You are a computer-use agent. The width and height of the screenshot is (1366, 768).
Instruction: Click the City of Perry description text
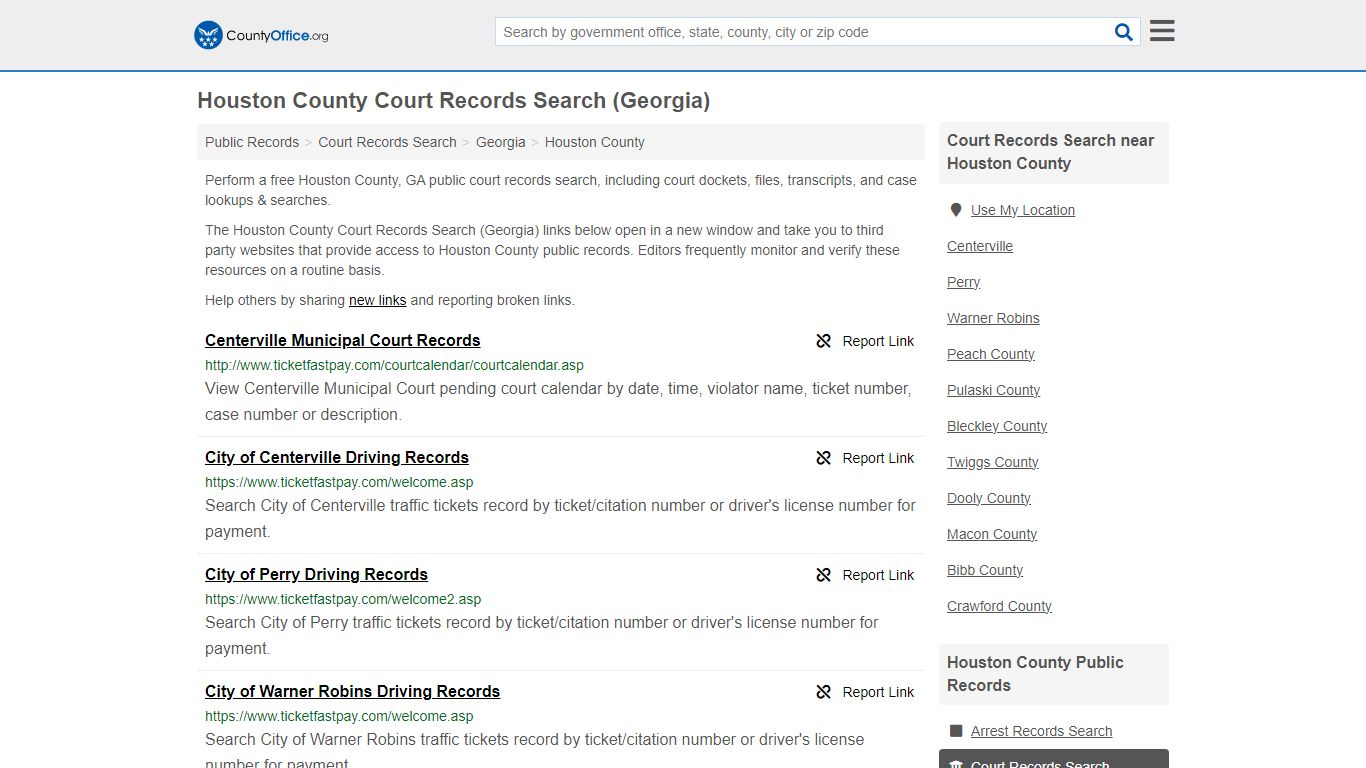point(542,635)
